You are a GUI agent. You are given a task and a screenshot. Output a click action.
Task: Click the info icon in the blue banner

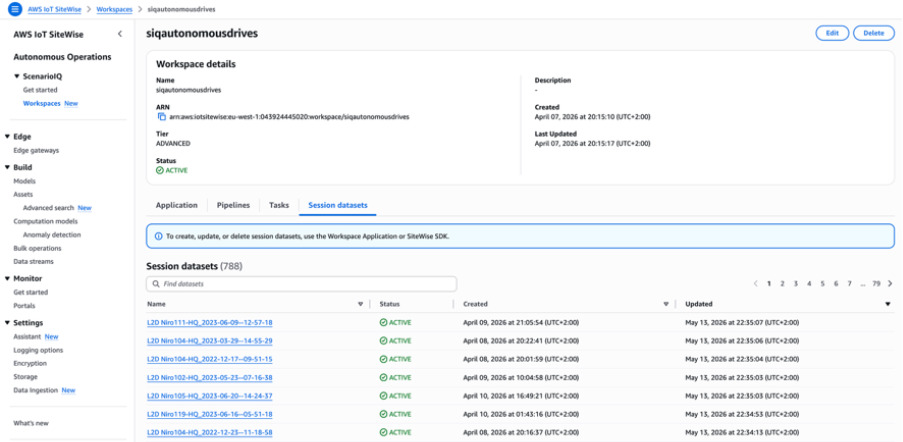159,236
